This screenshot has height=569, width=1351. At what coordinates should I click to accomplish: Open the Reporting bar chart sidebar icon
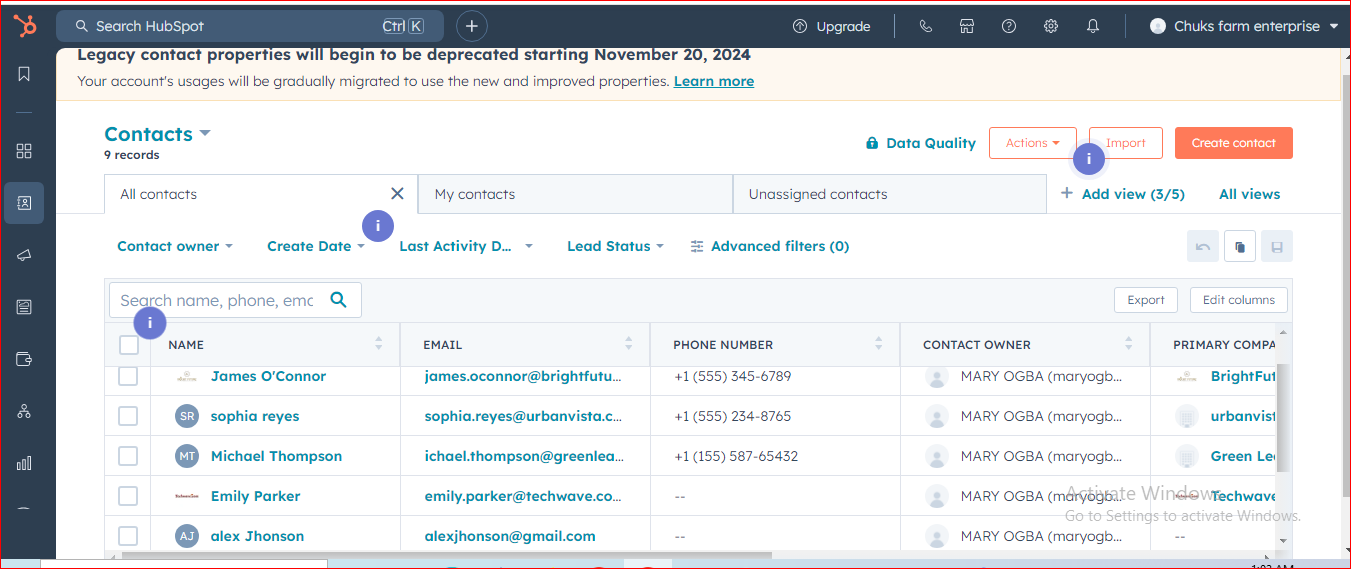[24, 463]
